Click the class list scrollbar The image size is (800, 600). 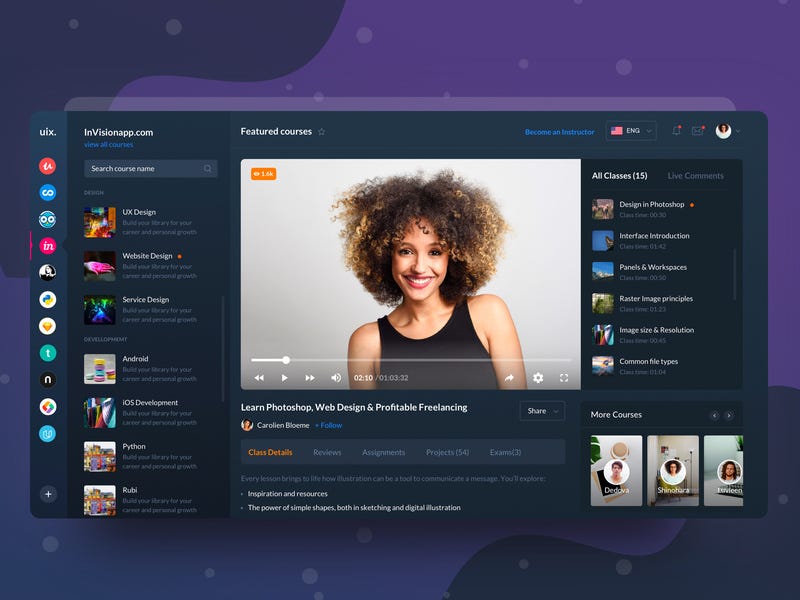coord(735,274)
